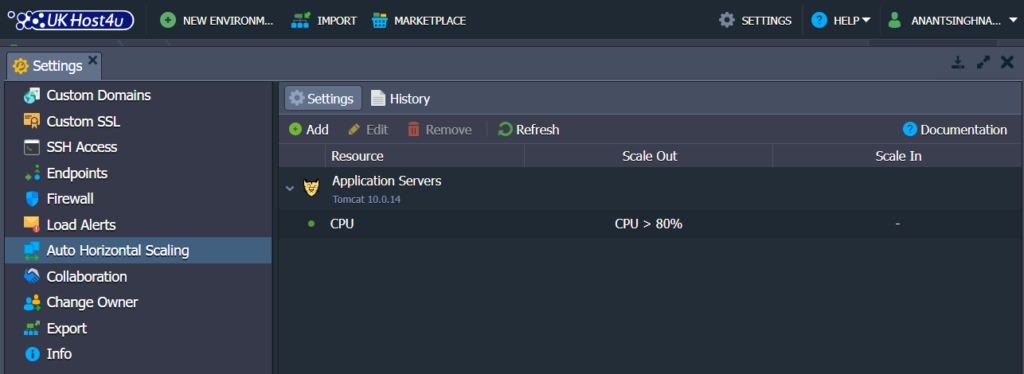Open SSH Access terminal icon
The width and height of the screenshot is (1024, 374).
click(x=31, y=148)
